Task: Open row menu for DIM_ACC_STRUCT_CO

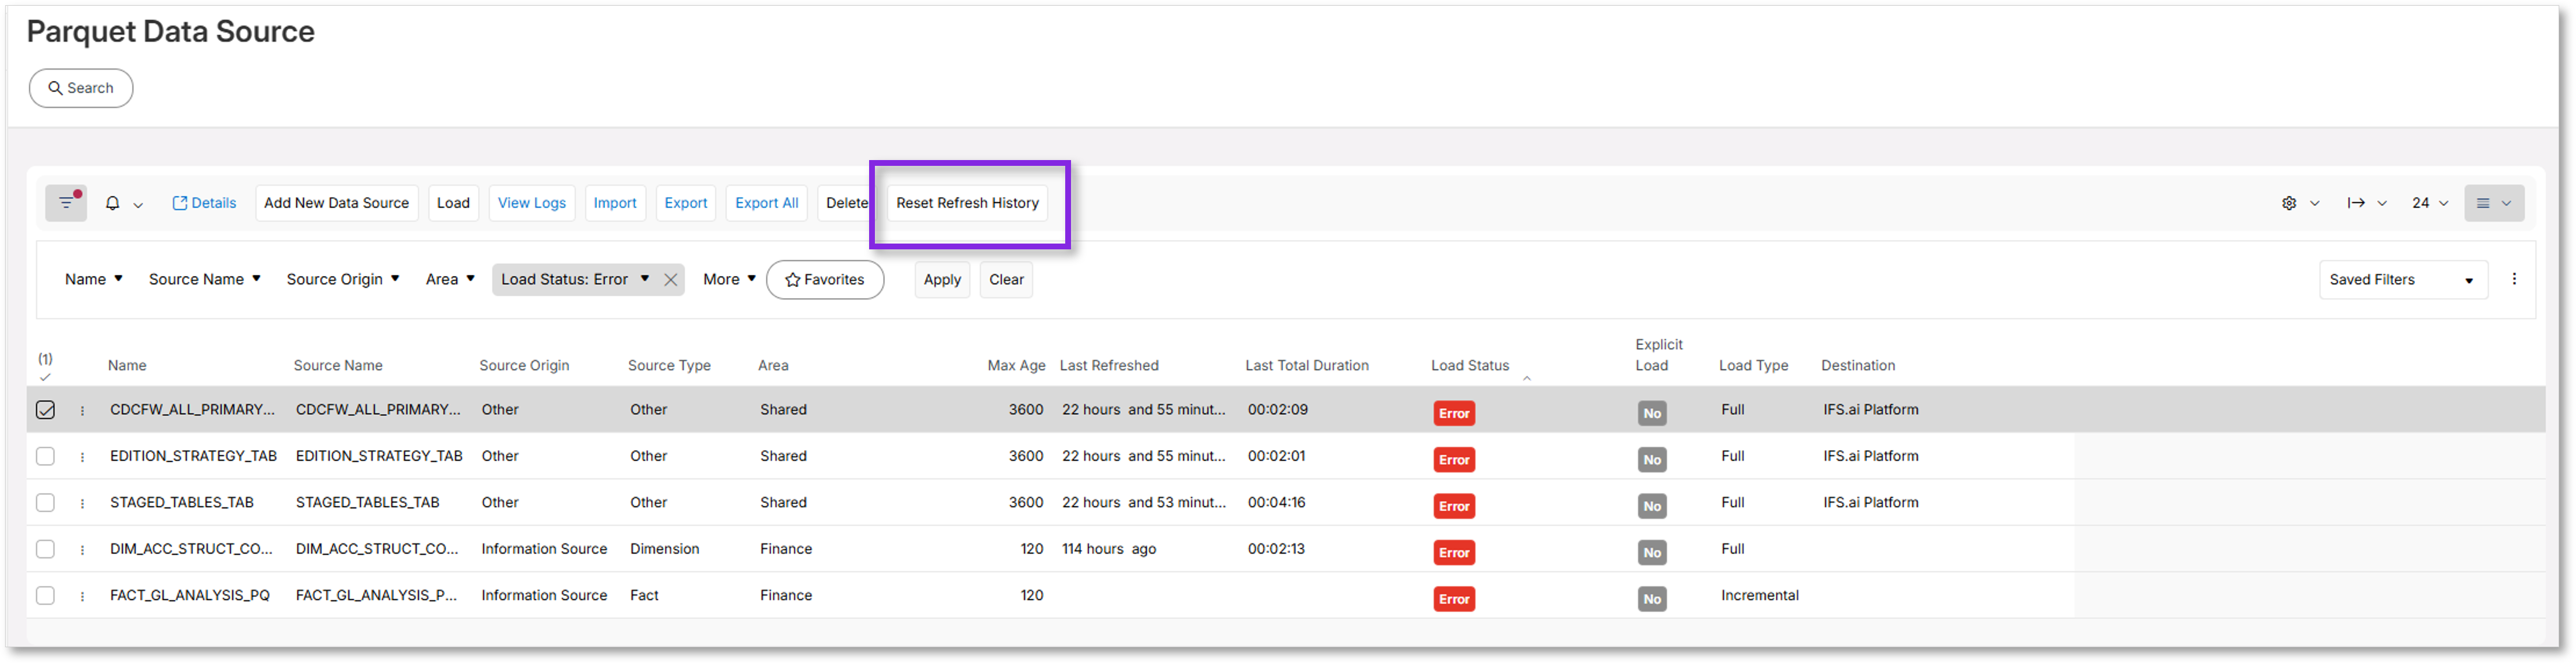Action: [82, 550]
